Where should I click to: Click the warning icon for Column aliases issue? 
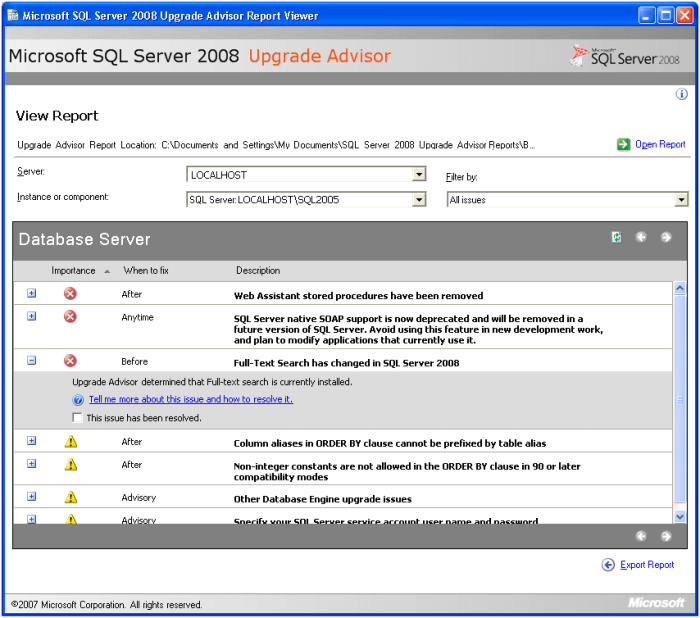click(x=70, y=442)
